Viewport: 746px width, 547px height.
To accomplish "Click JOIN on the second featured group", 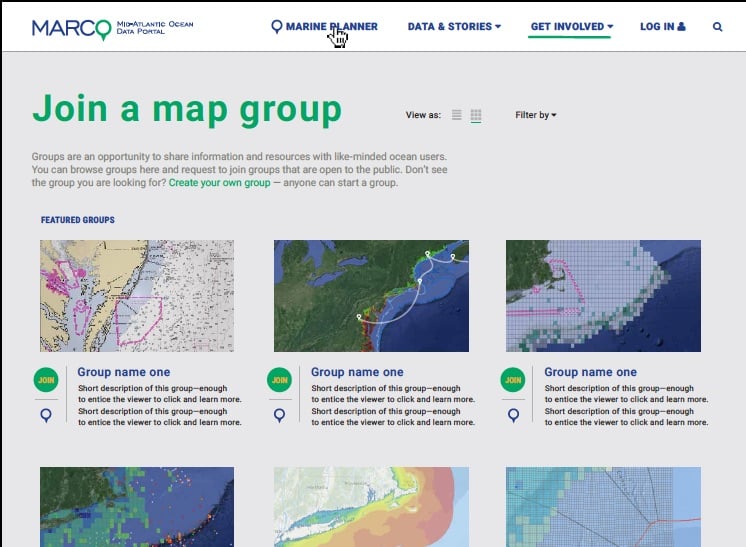I will (279, 380).
